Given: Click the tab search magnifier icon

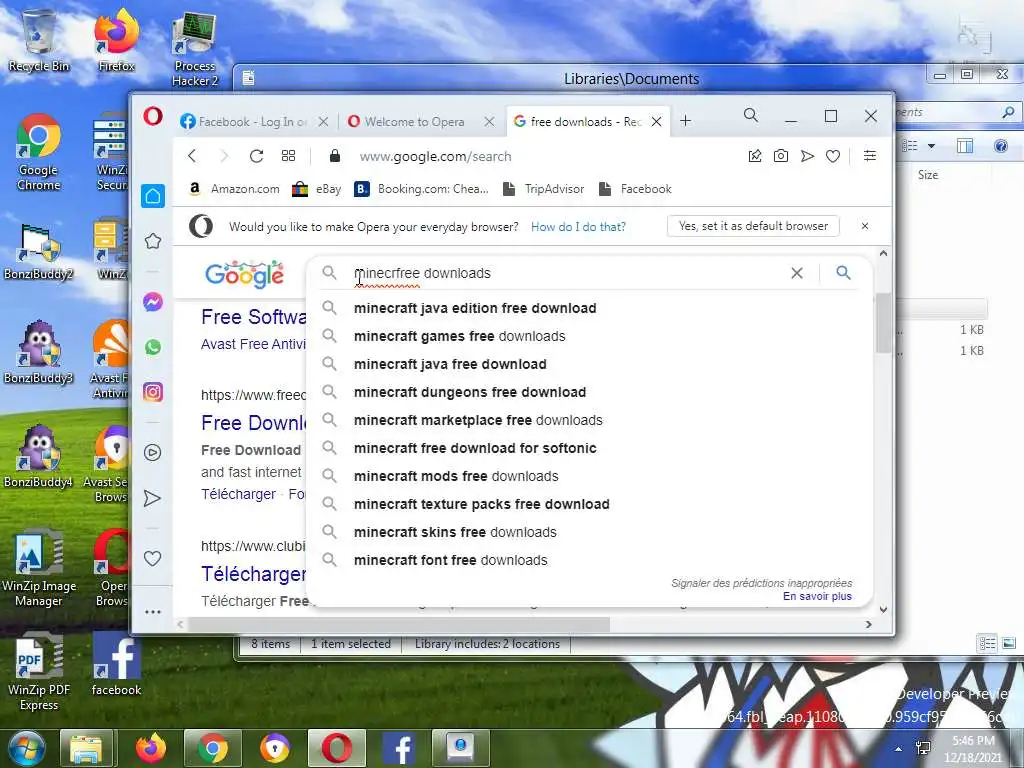Looking at the screenshot, I should tap(751, 116).
